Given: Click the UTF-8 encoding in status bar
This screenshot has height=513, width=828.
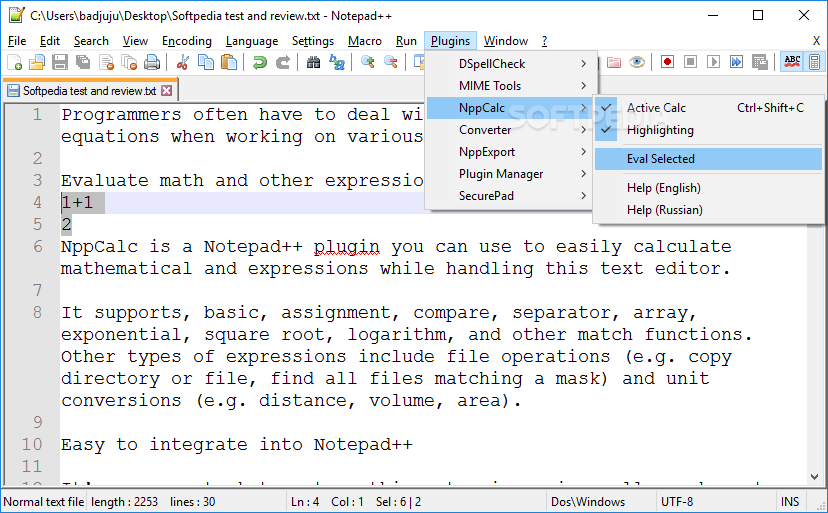Looking at the screenshot, I should [x=677, y=501].
